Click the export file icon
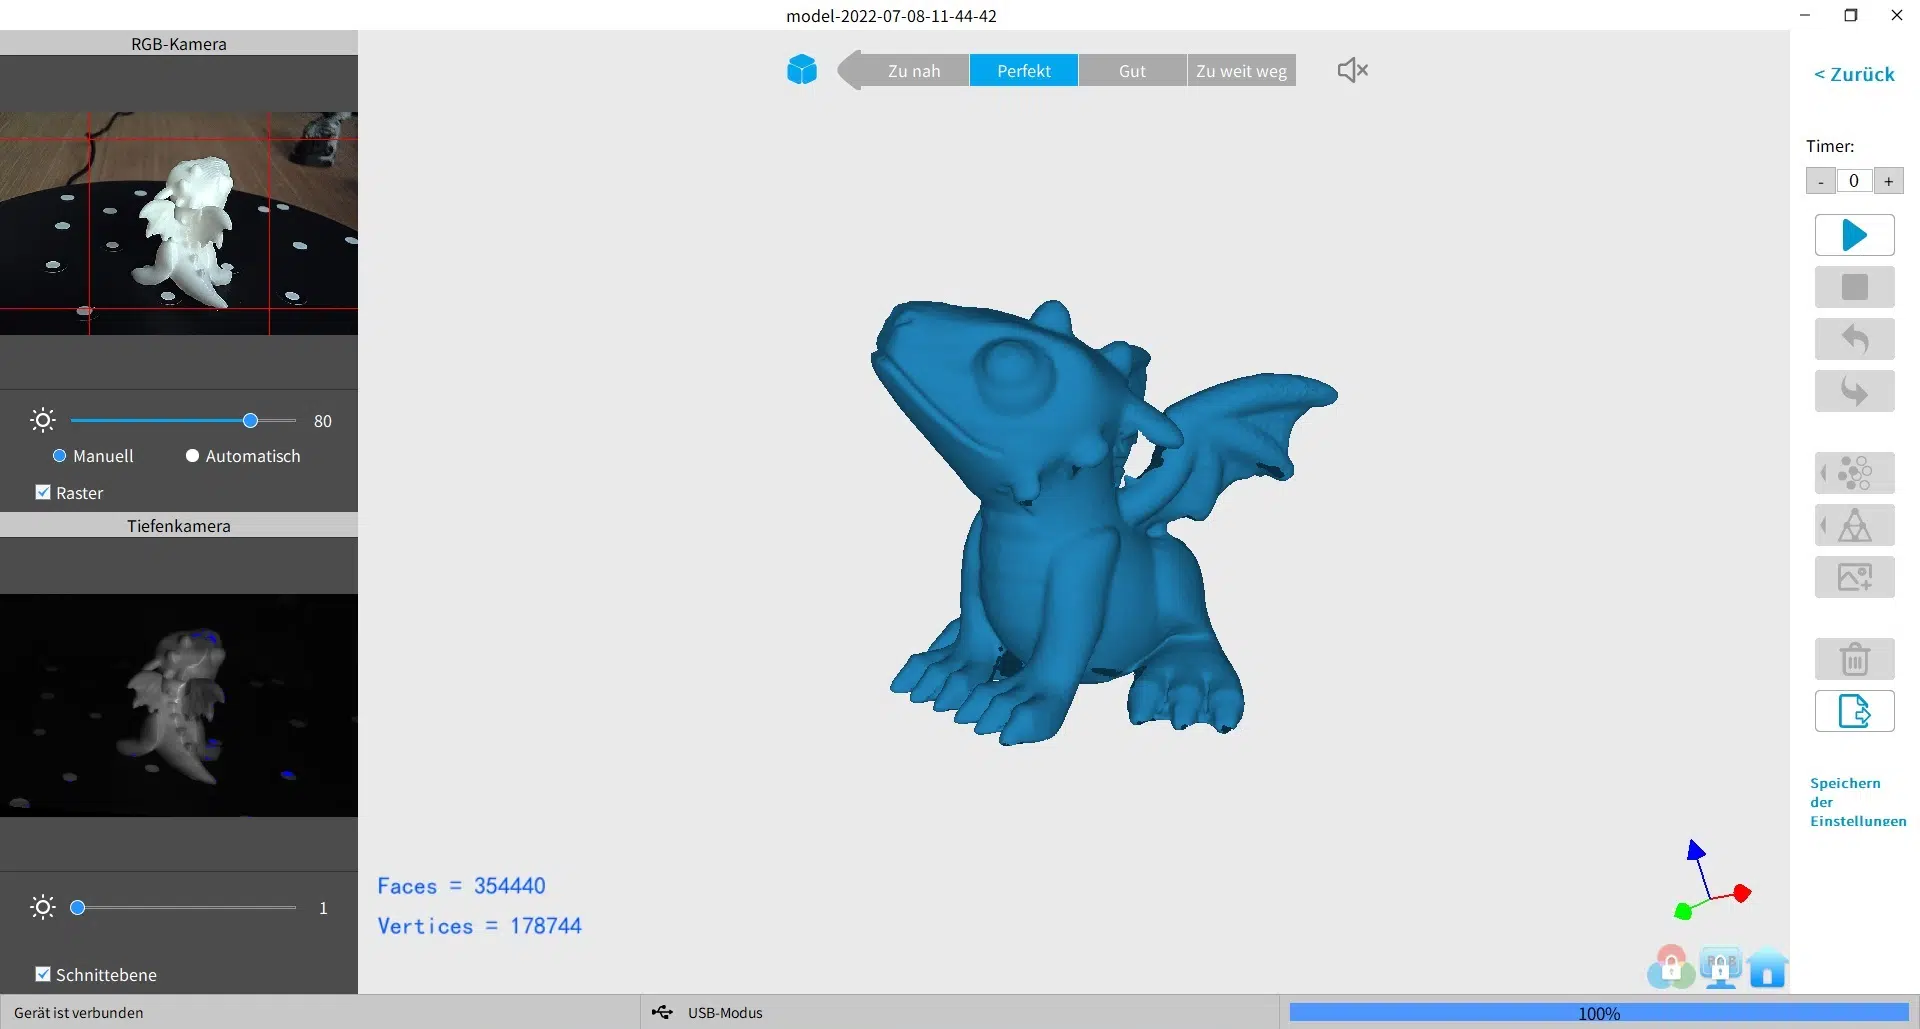Image resolution: width=1920 pixels, height=1029 pixels. click(1854, 711)
